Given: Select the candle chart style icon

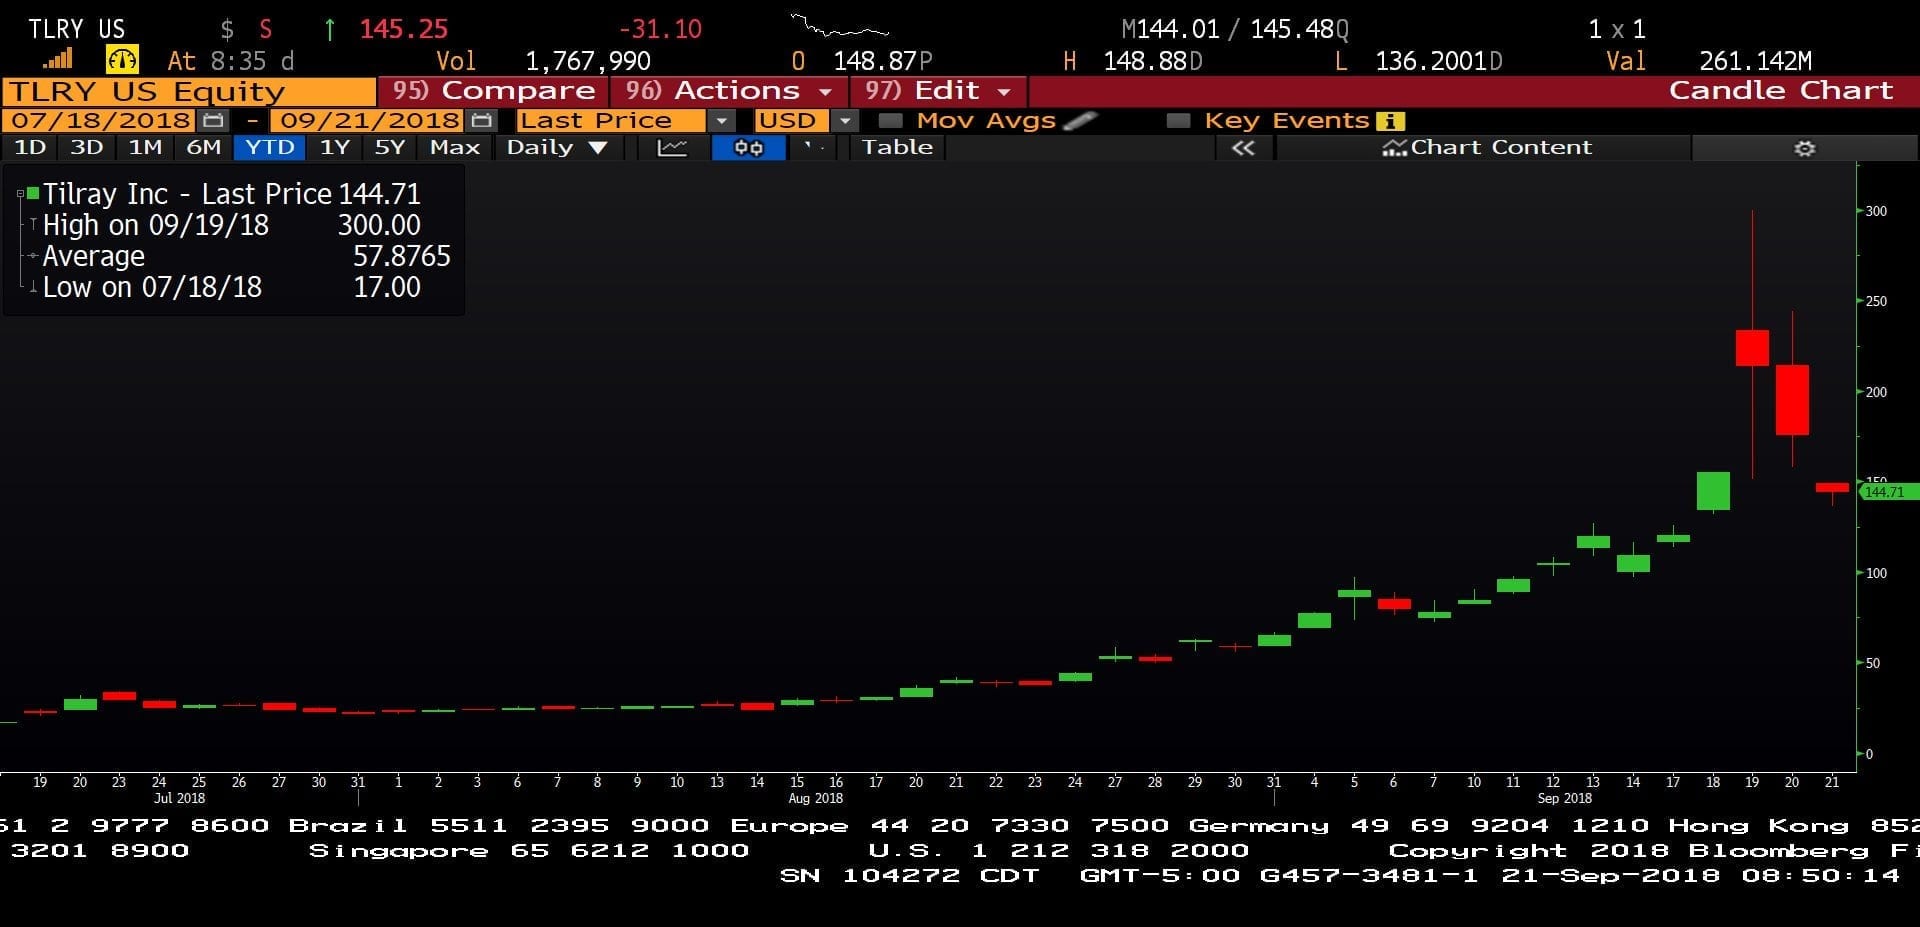Looking at the screenshot, I should (x=748, y=148).
